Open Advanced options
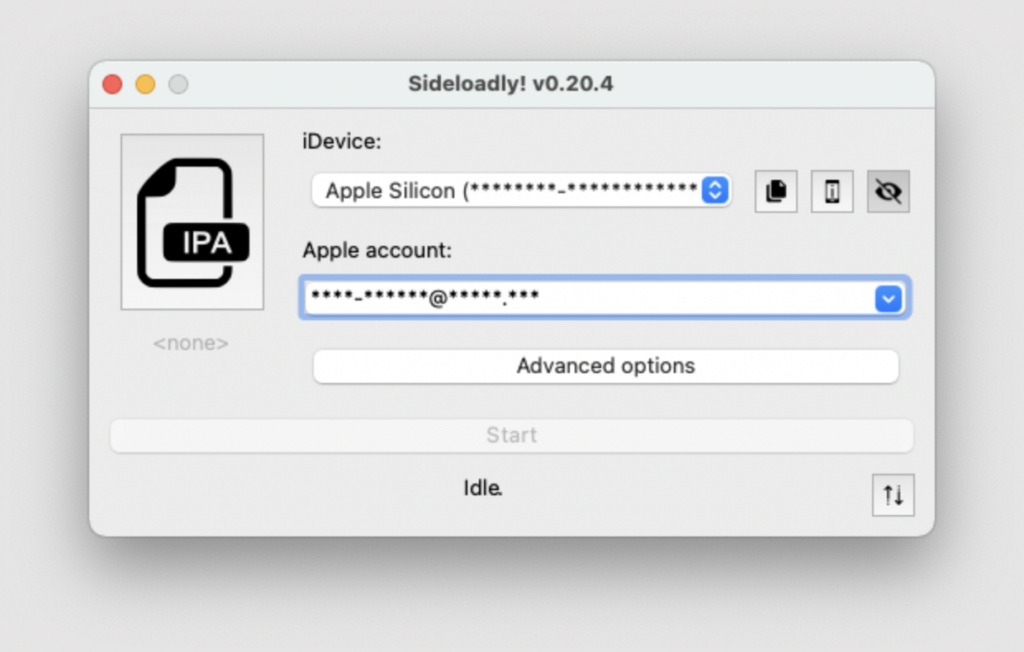This screenshot has width=1024, height=652. click(x=605, y=366)
